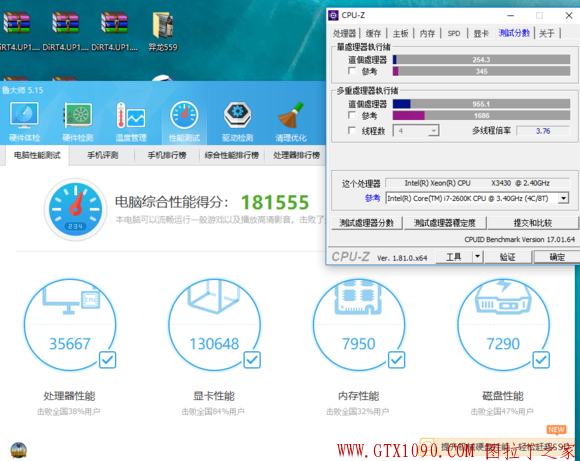The image size is (580, 461).
Task: Click multi-thread ratio field 3.76
Action: (x=543, y=131)
